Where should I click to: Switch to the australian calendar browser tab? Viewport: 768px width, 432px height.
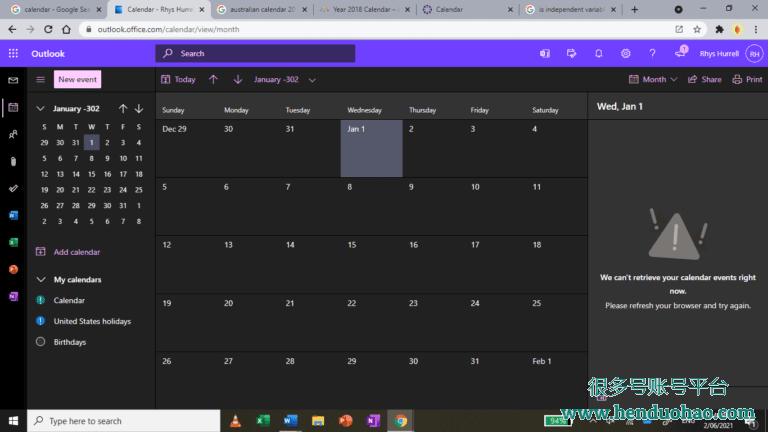click(263, 9)
